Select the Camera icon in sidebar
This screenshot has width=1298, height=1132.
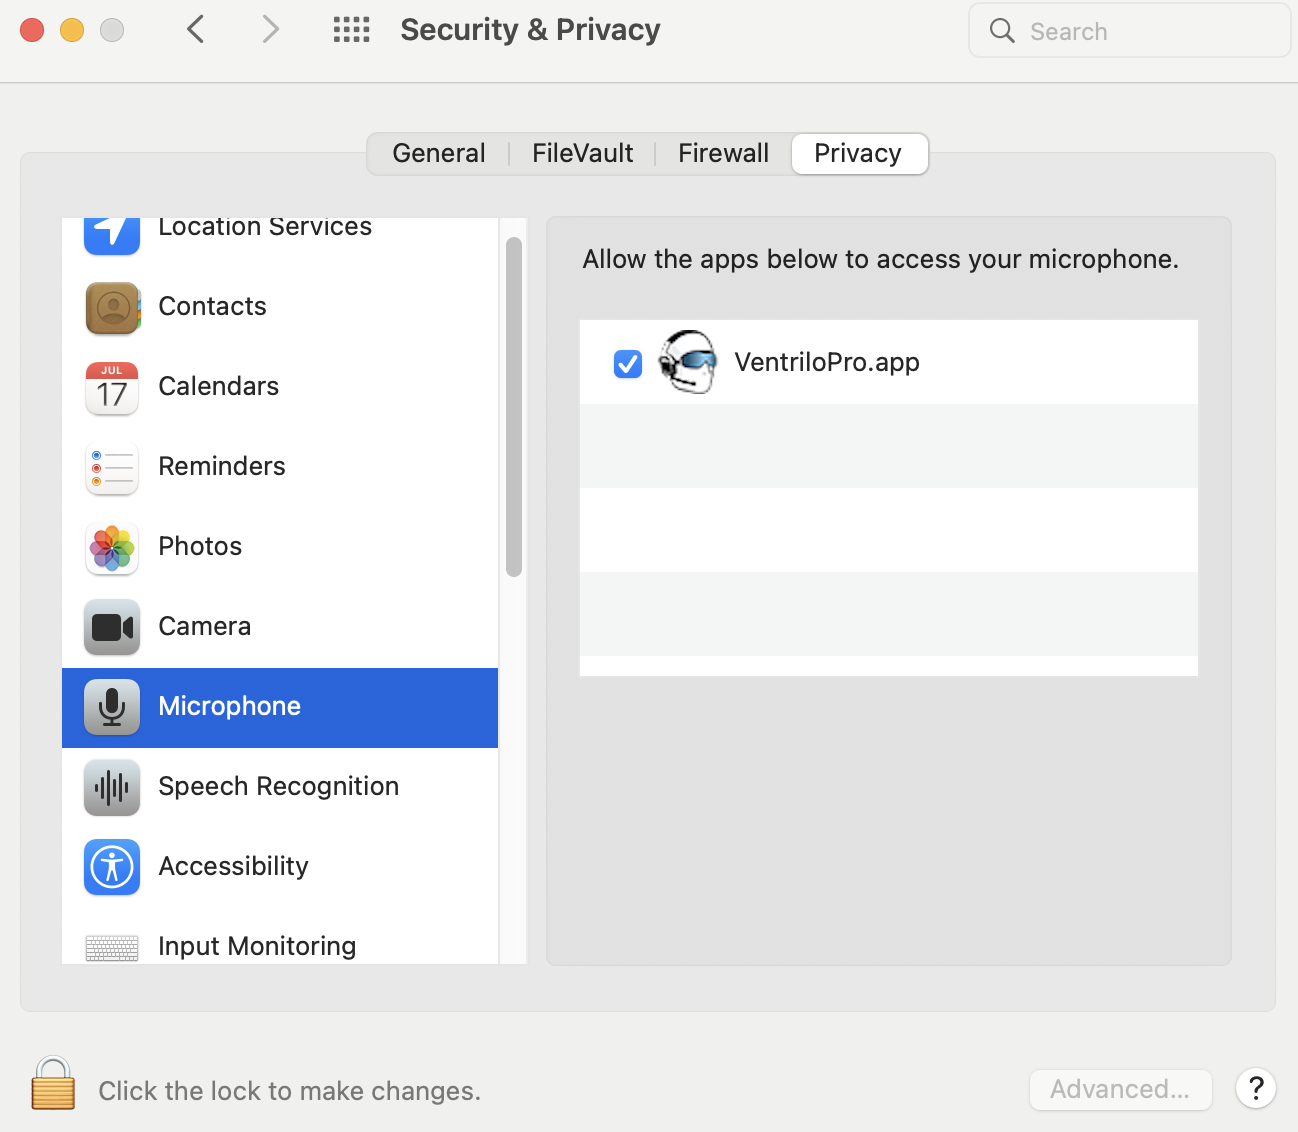[x=112, y=627]
